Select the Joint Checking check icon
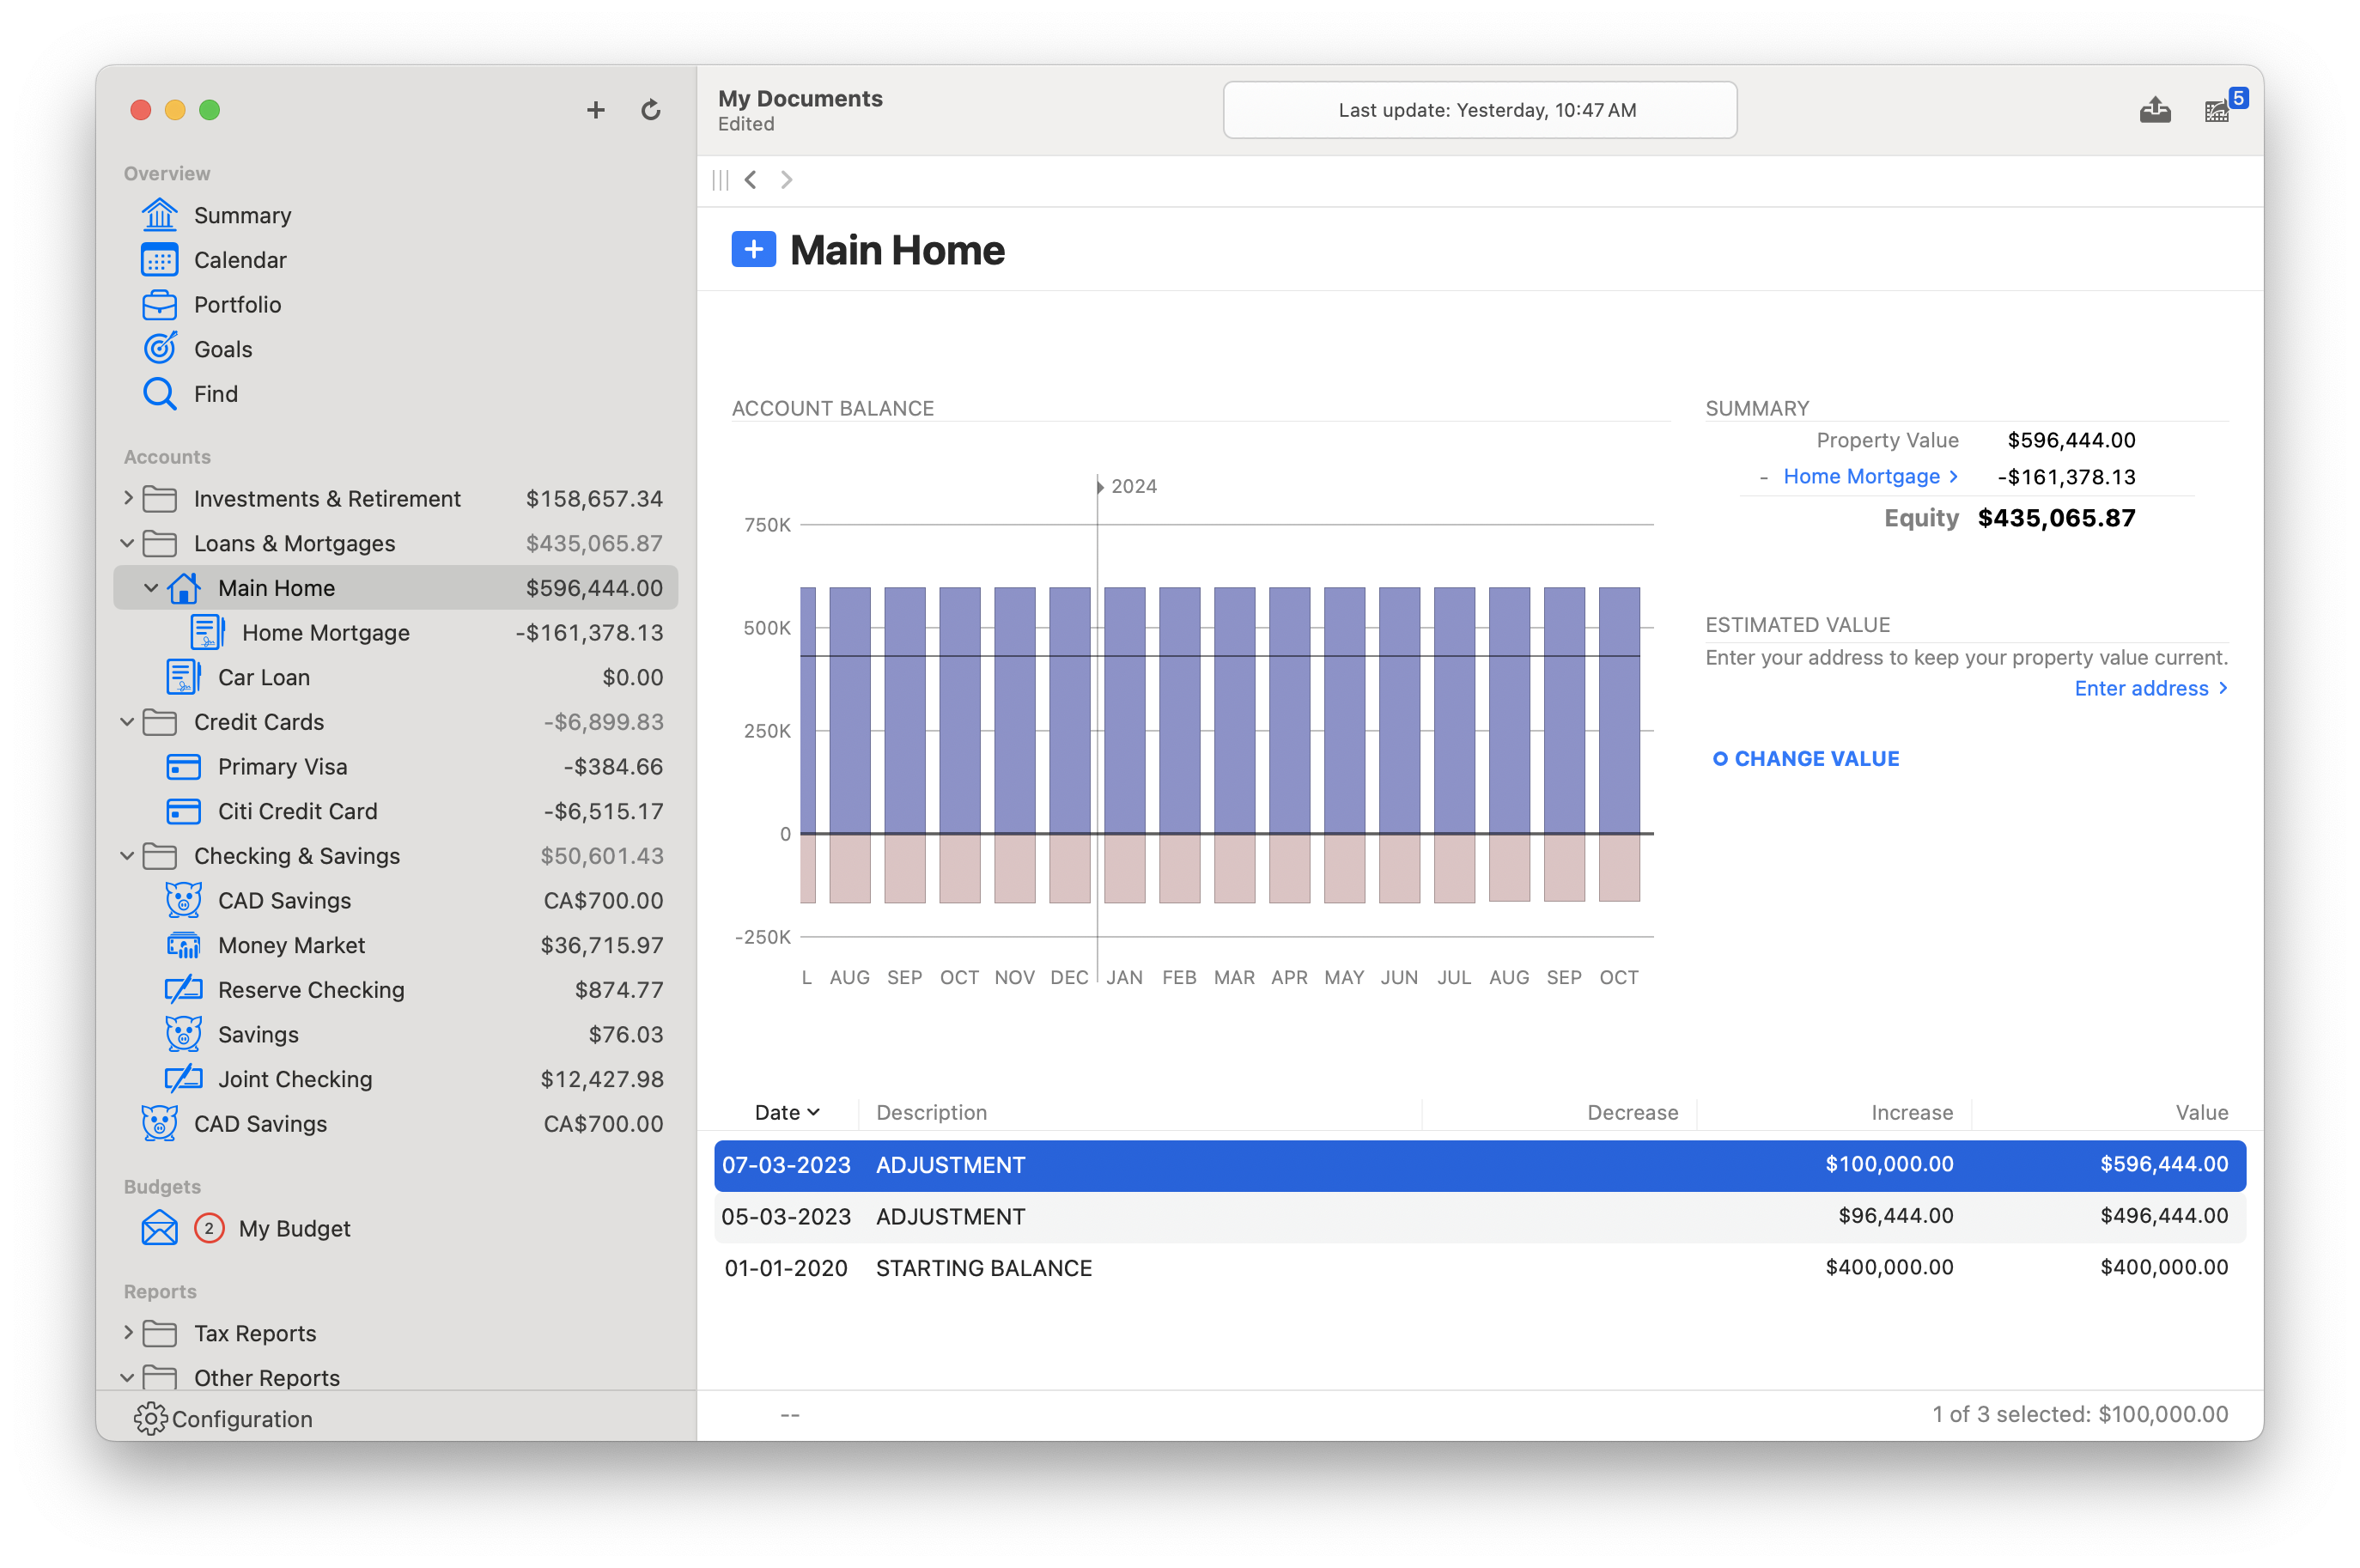2360x1568 pixels. click(x=183, y=1079)
